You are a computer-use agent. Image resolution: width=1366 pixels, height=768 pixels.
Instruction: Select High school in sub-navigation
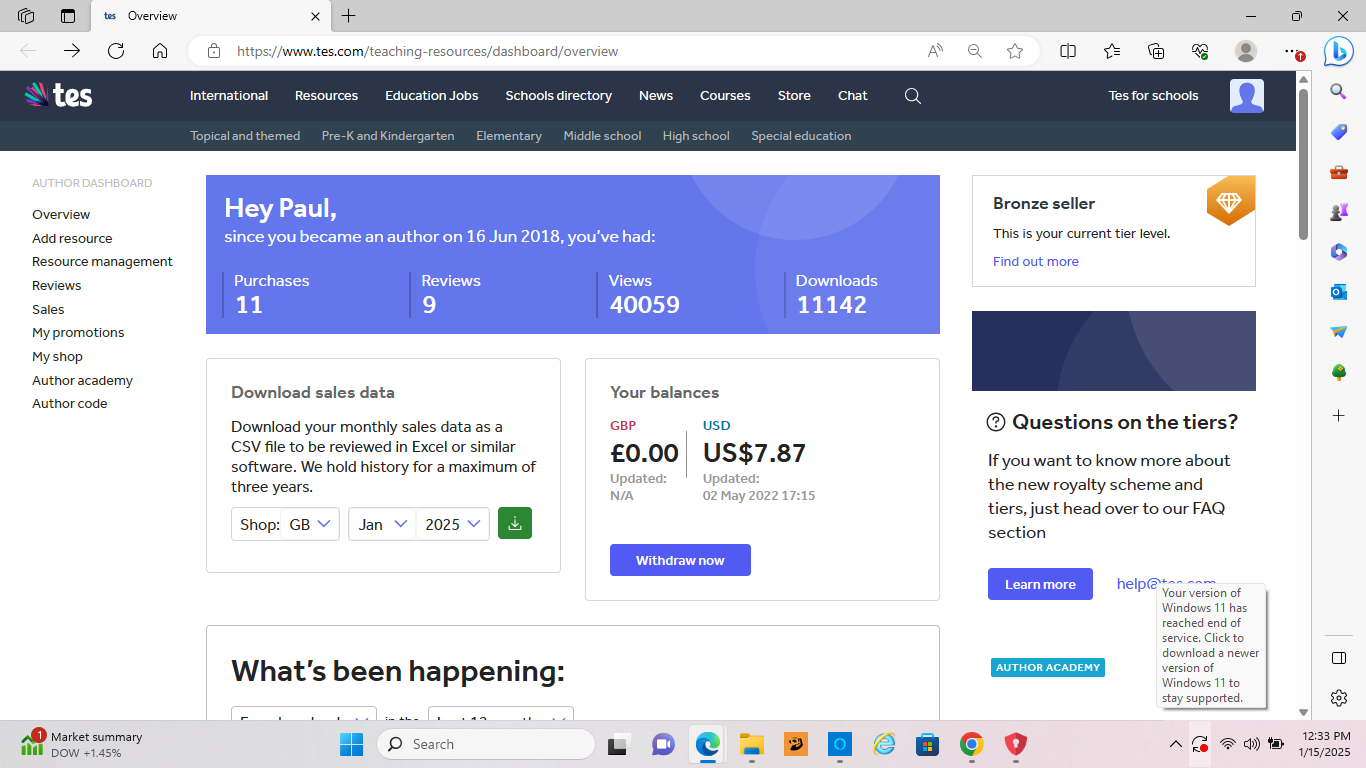[695, 136]
